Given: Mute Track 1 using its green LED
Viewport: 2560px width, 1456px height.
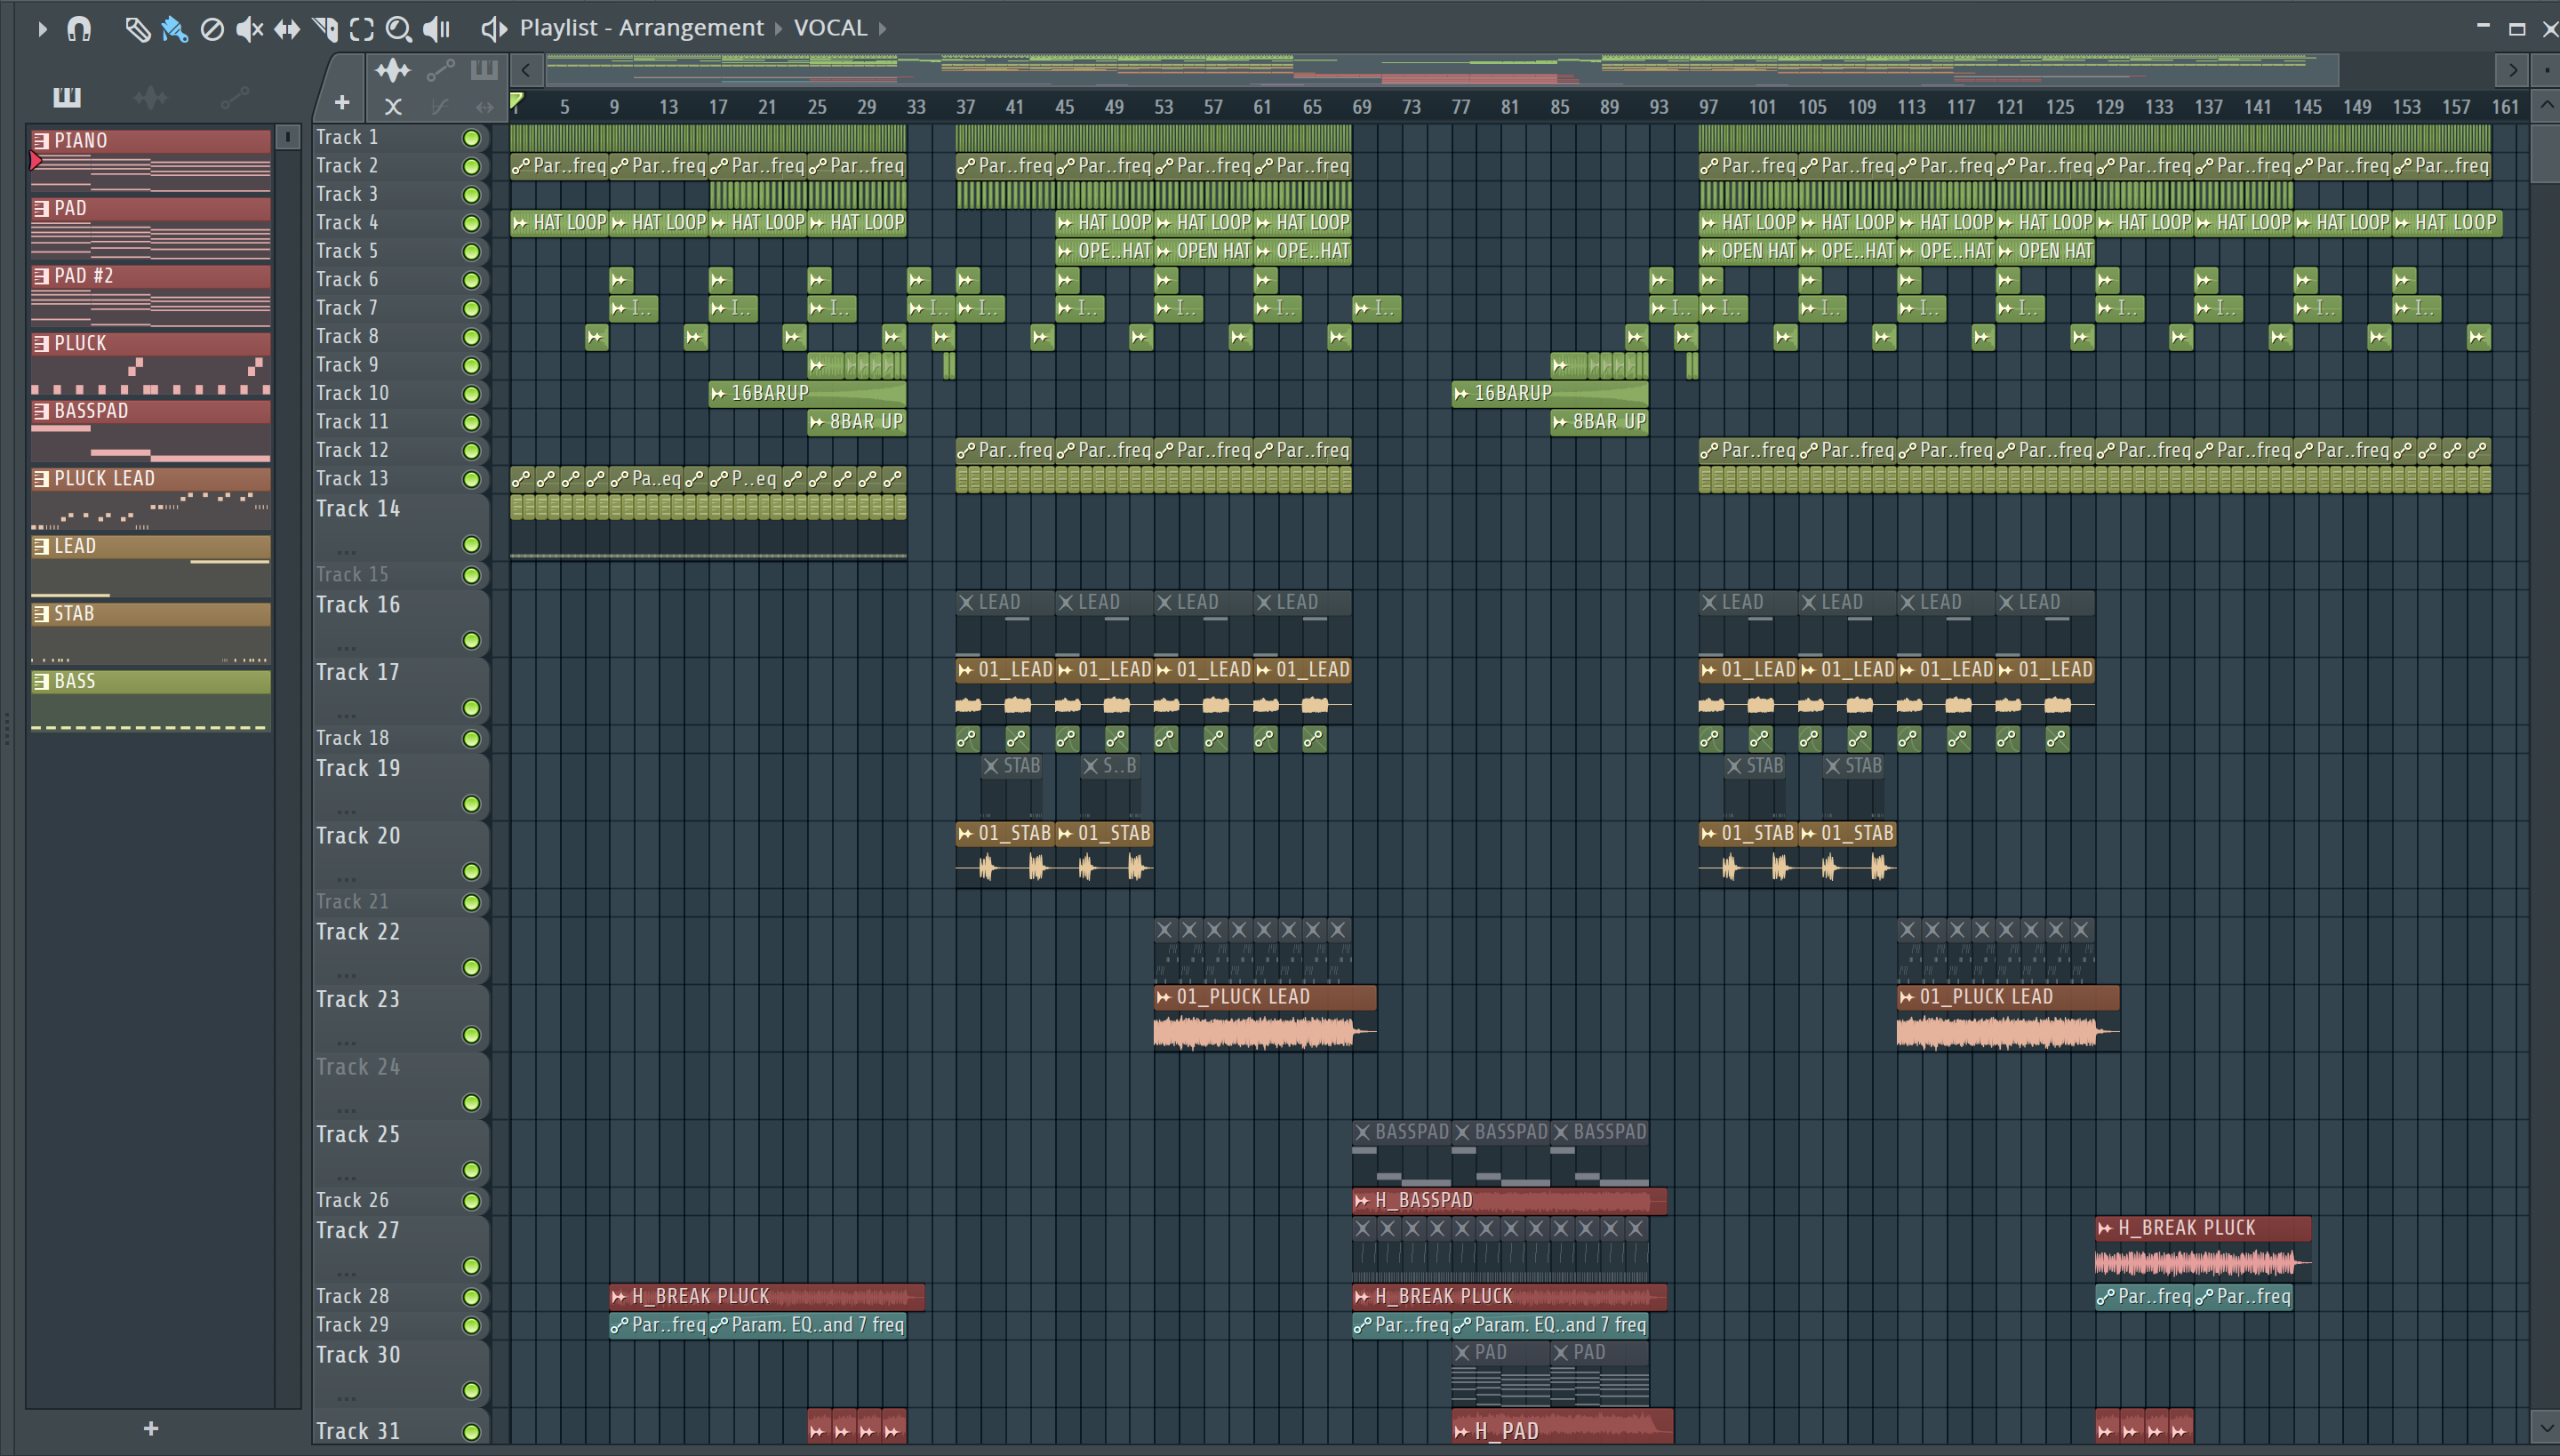Looking at the screenshot, I should coord(471,138).
